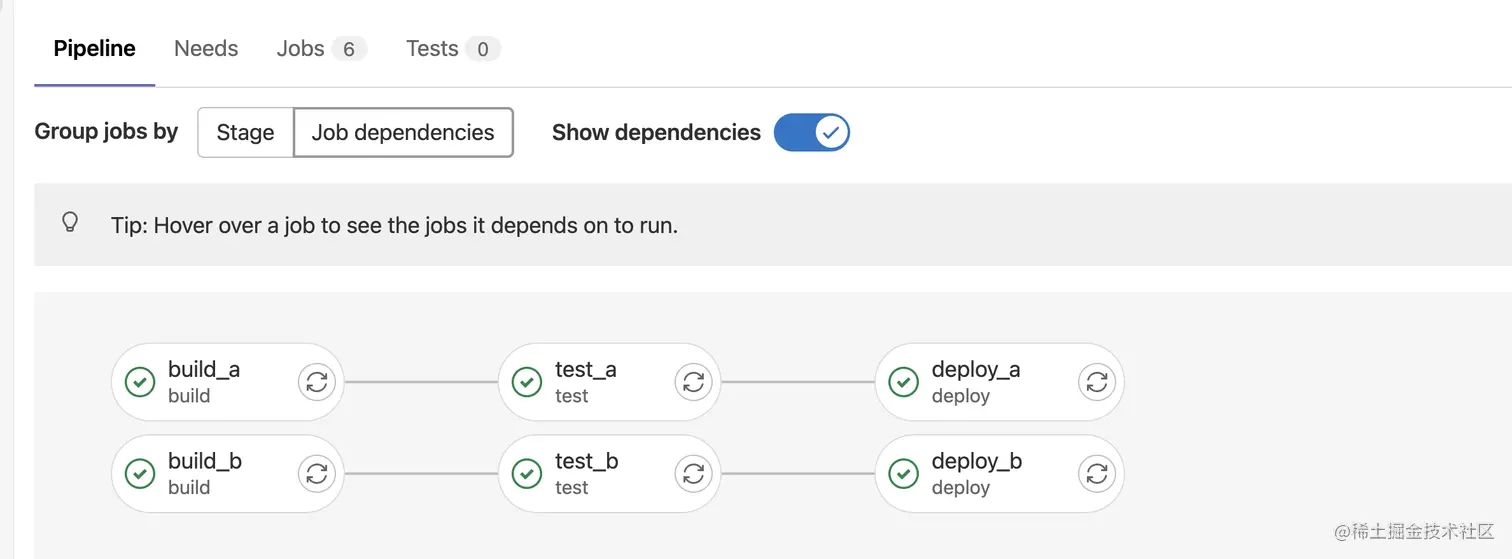Switch to the Needs tab

[206, 48]
